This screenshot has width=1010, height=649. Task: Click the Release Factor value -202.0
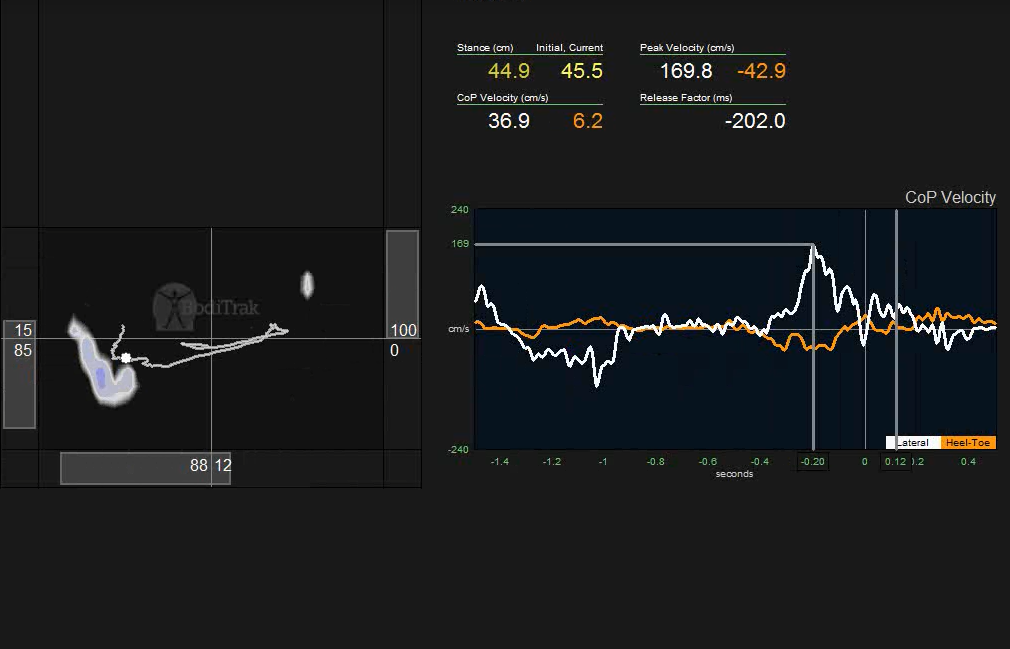pyautogui.click(x=755, y=121)
